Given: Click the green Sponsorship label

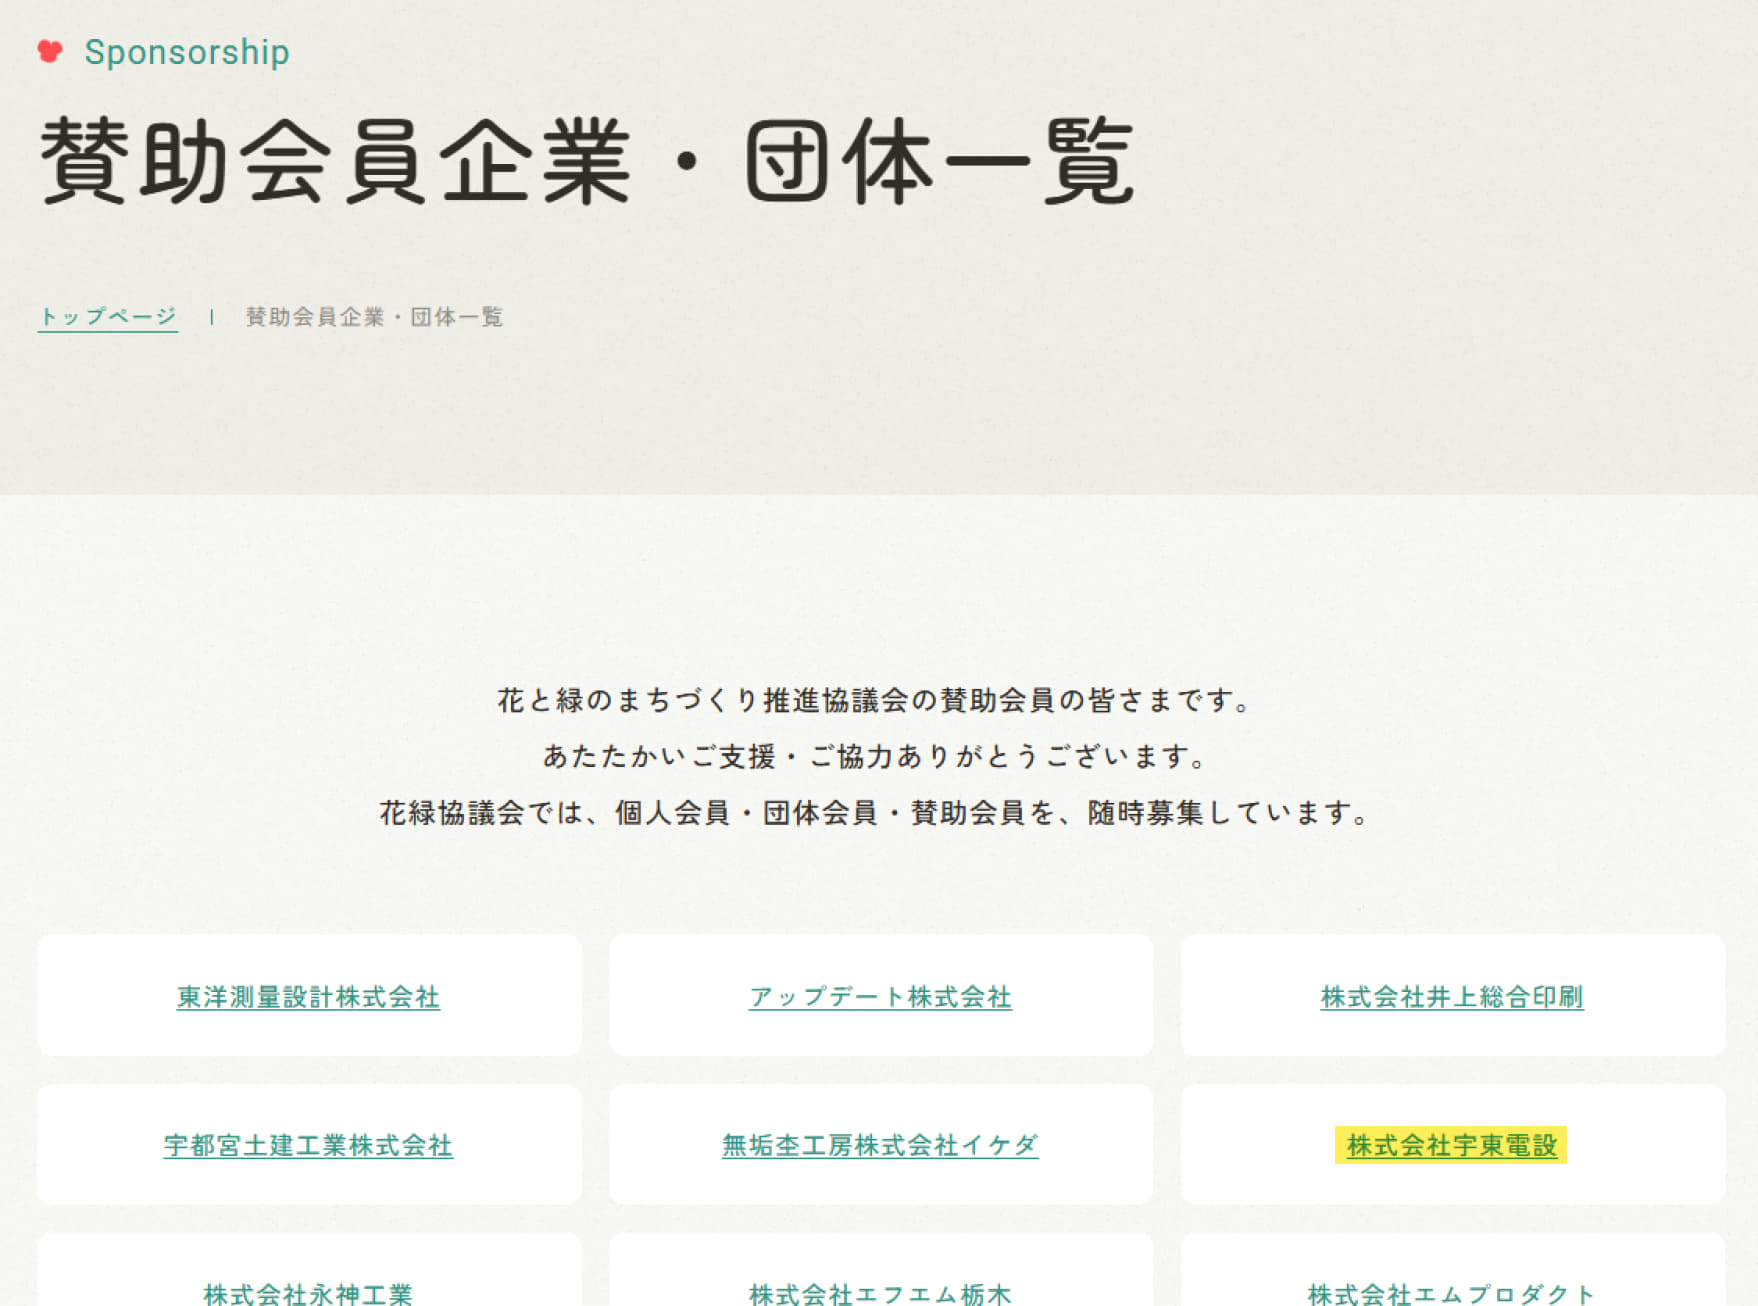Looking at the screenshot, I should 187,52.
